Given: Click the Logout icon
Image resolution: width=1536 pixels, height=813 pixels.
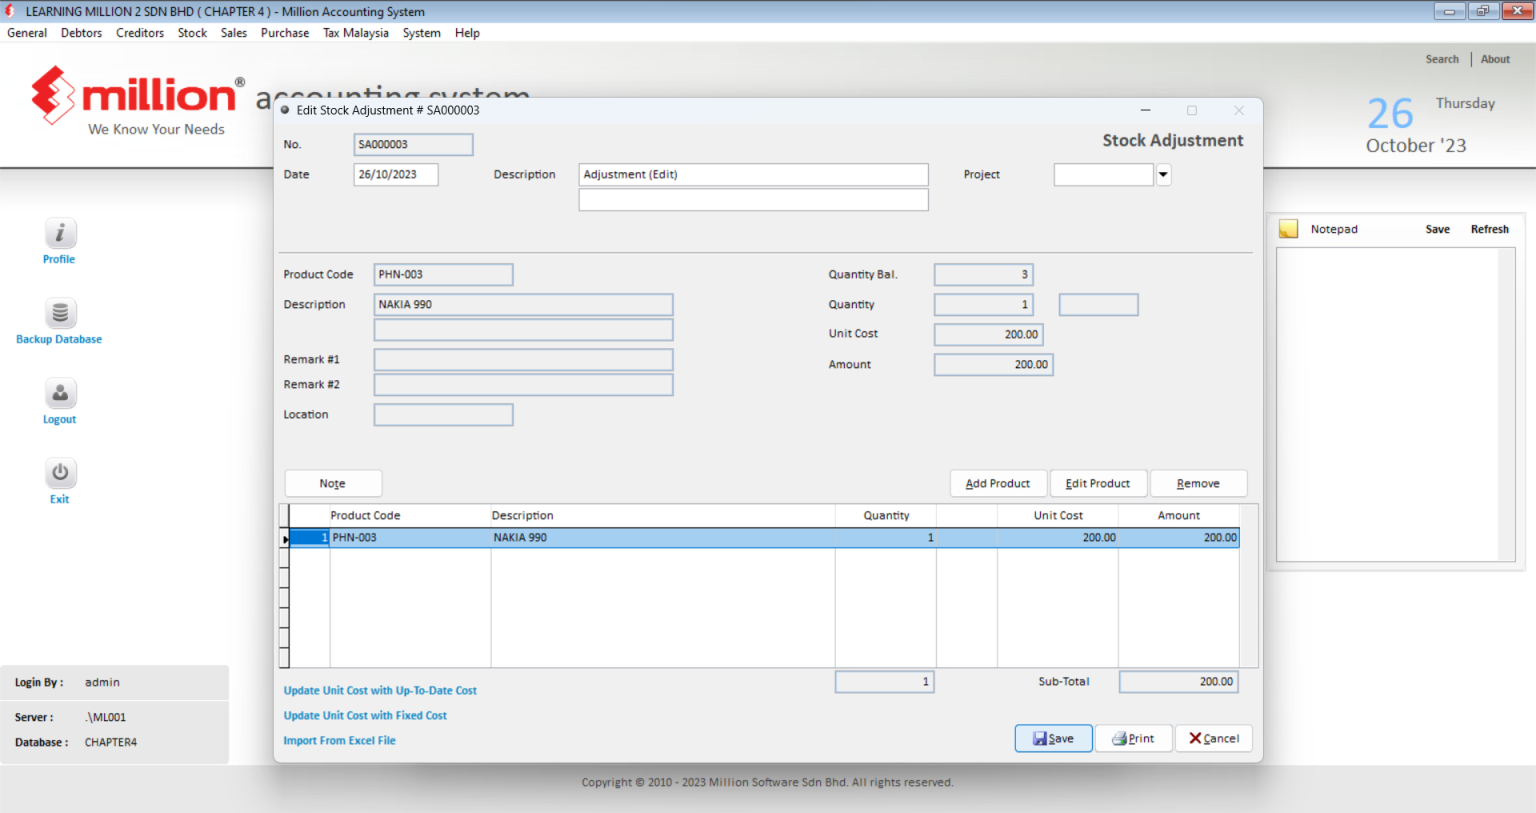Looking at the screenshot, I should pyautogui.click(x=60, y=393).
